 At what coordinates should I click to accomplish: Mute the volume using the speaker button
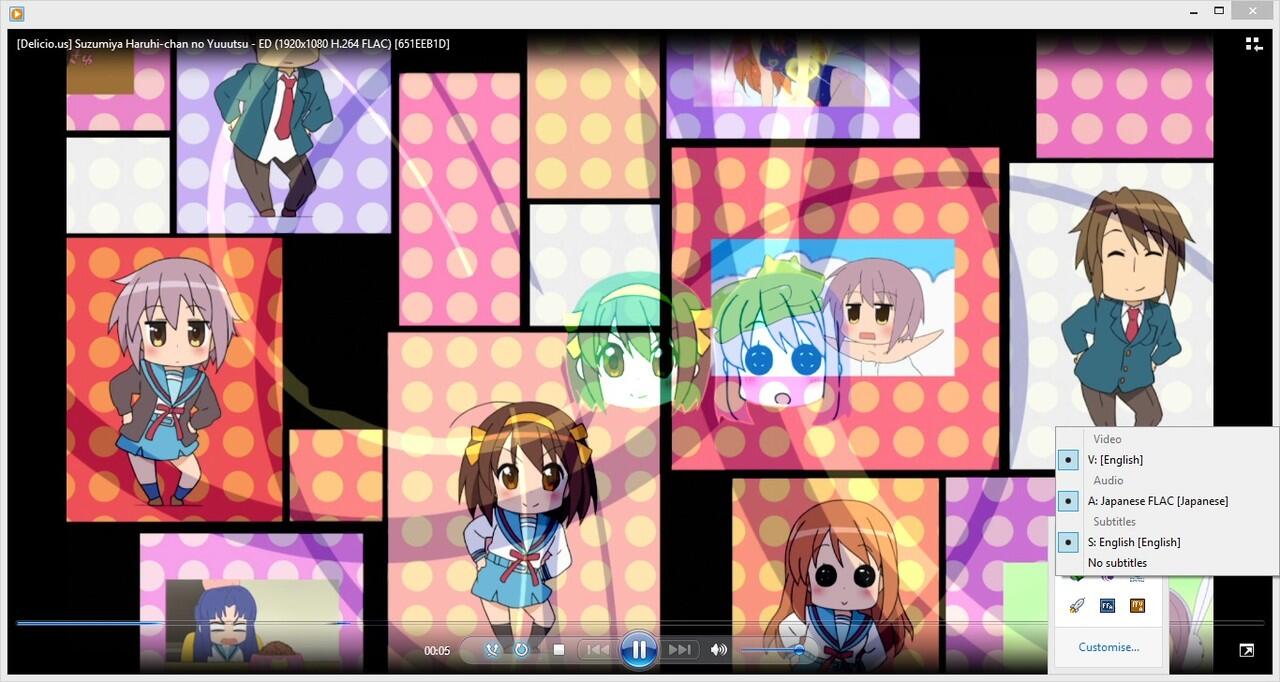pyautogui.click(x=718, y=650)
